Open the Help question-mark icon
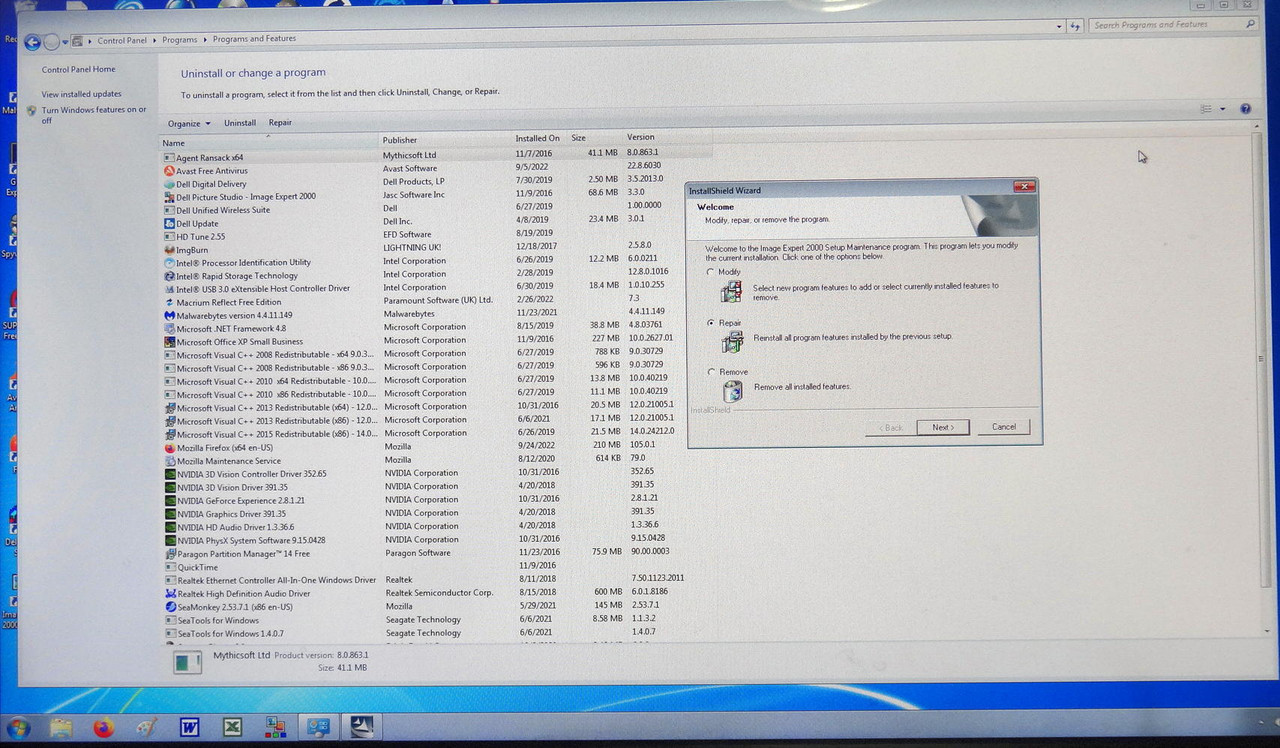The image size is (1280, 748). pos(1245,108)
